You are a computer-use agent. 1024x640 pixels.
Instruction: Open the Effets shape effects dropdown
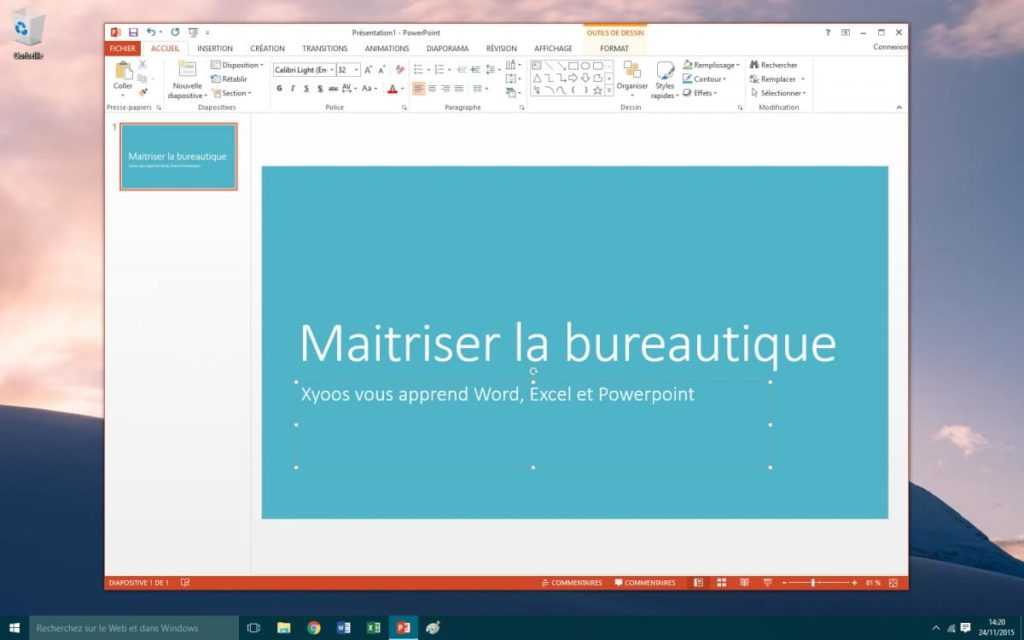click(x=699, y=93)
